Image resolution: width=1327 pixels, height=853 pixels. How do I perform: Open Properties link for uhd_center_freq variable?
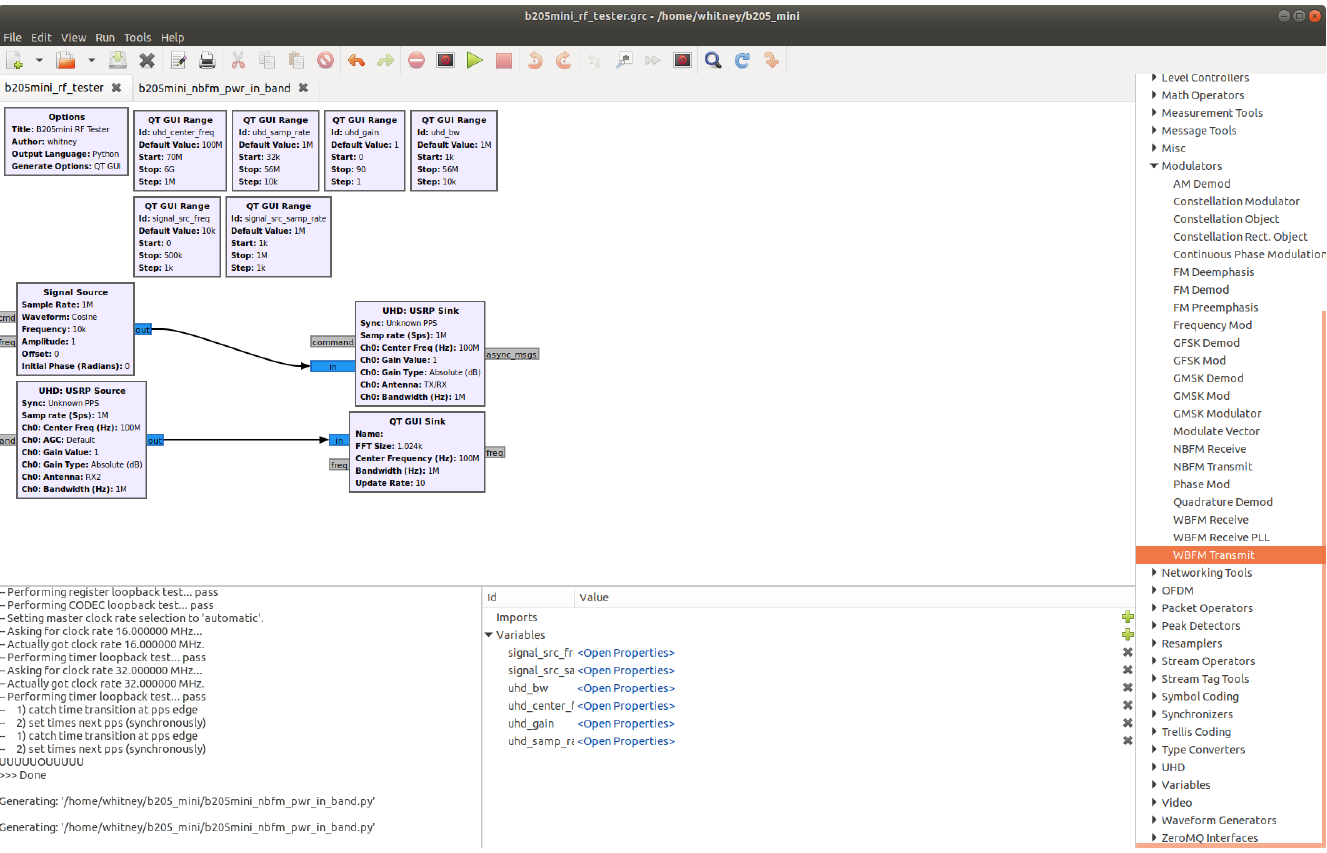pos(626,706)
